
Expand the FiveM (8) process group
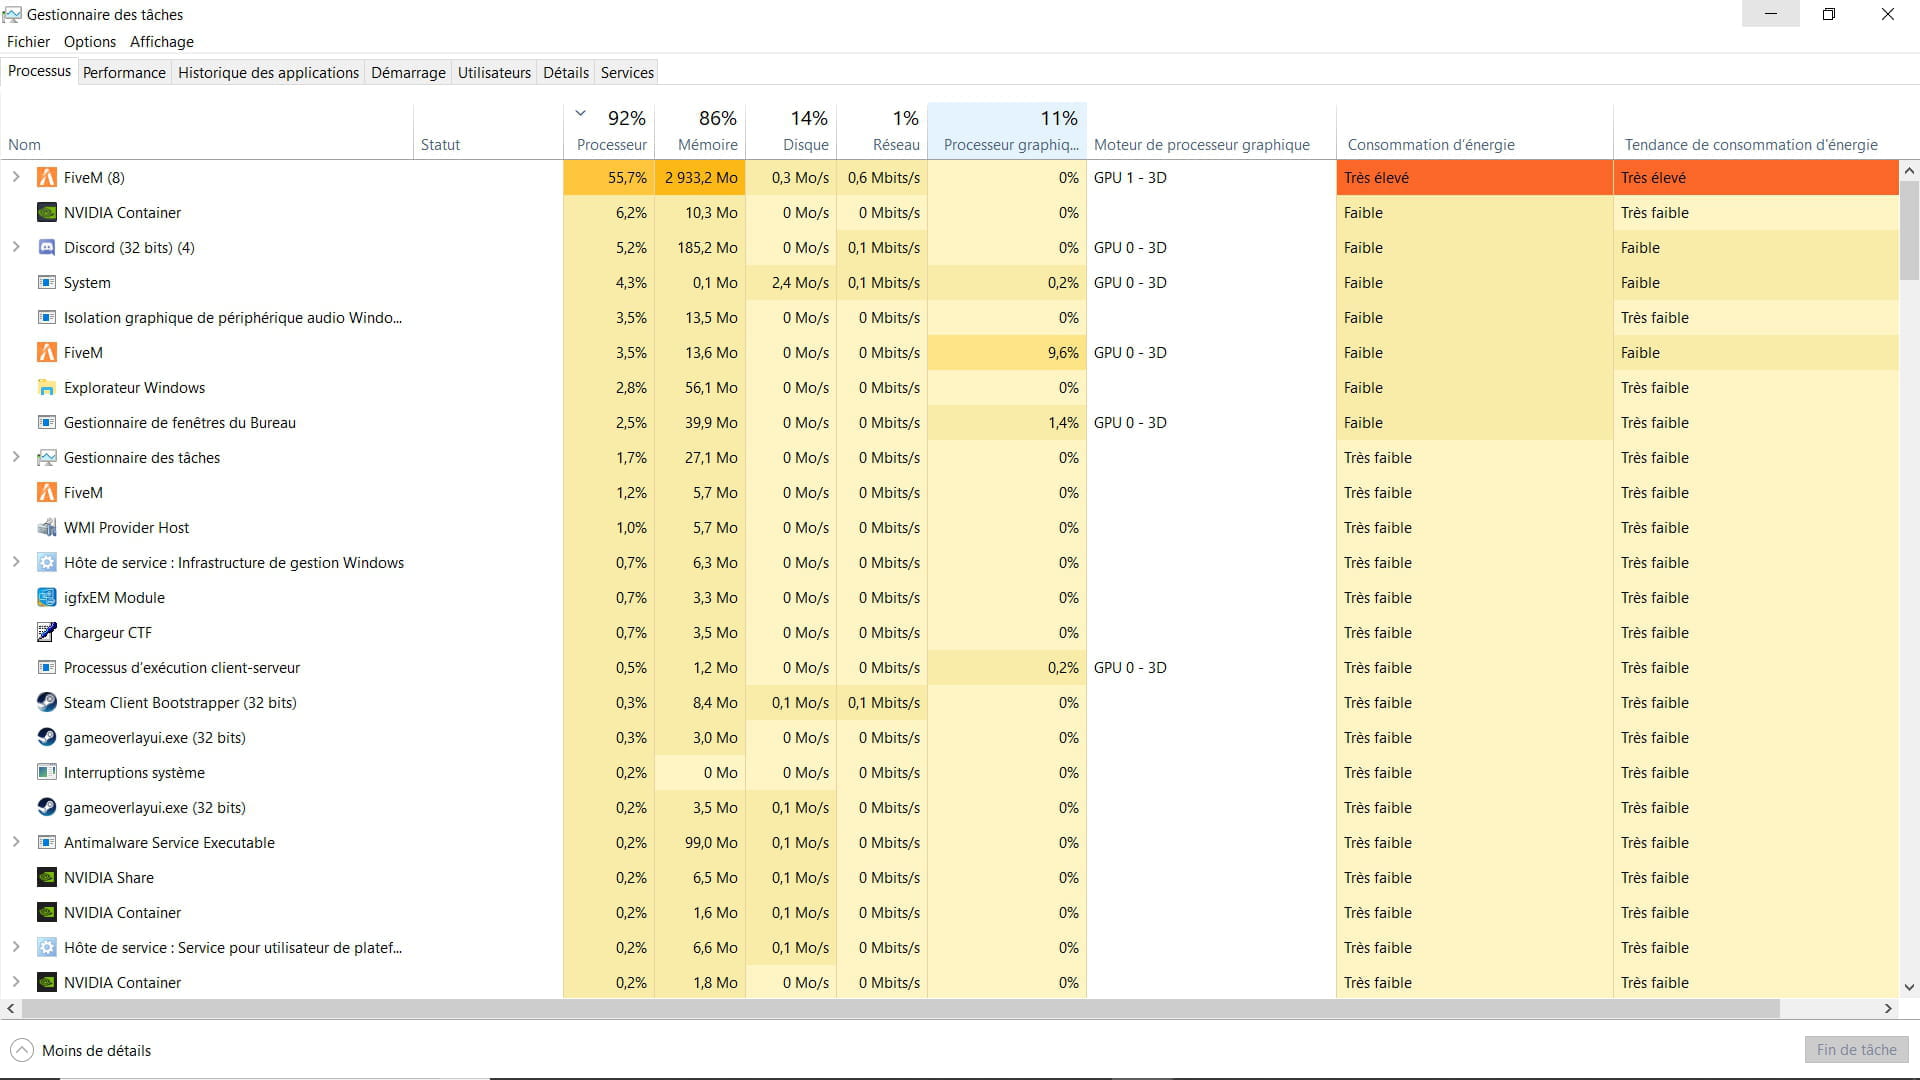pyautogui.click(x=16, y=177)
